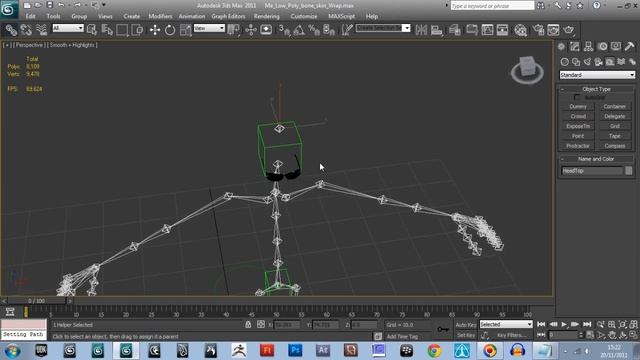Activate the Select Object tool
Viewport: 640px width, 360px height.
92,30
